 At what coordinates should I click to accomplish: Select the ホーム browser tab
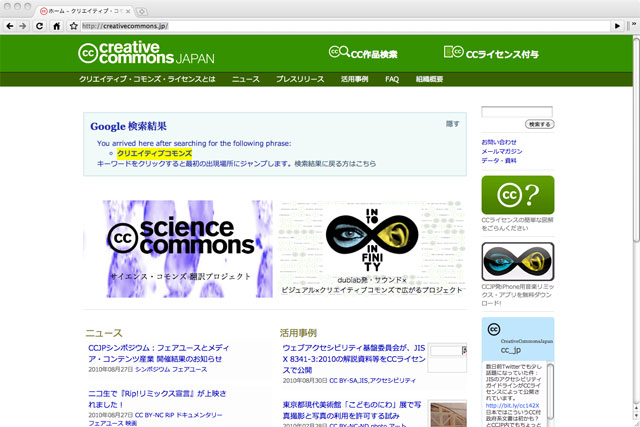pyautogui.click(x=86, y=11)
